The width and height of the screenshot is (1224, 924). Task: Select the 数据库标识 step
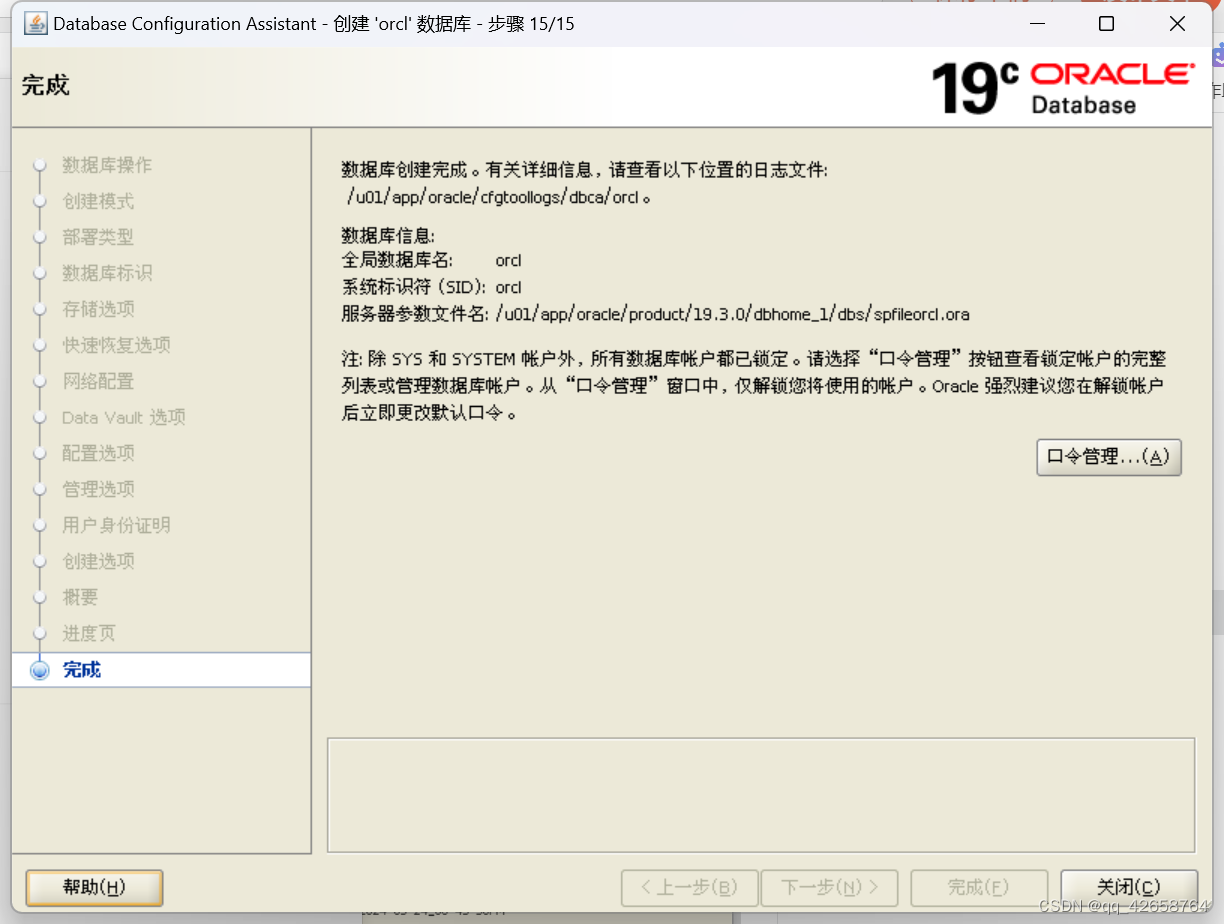point(107,273)
